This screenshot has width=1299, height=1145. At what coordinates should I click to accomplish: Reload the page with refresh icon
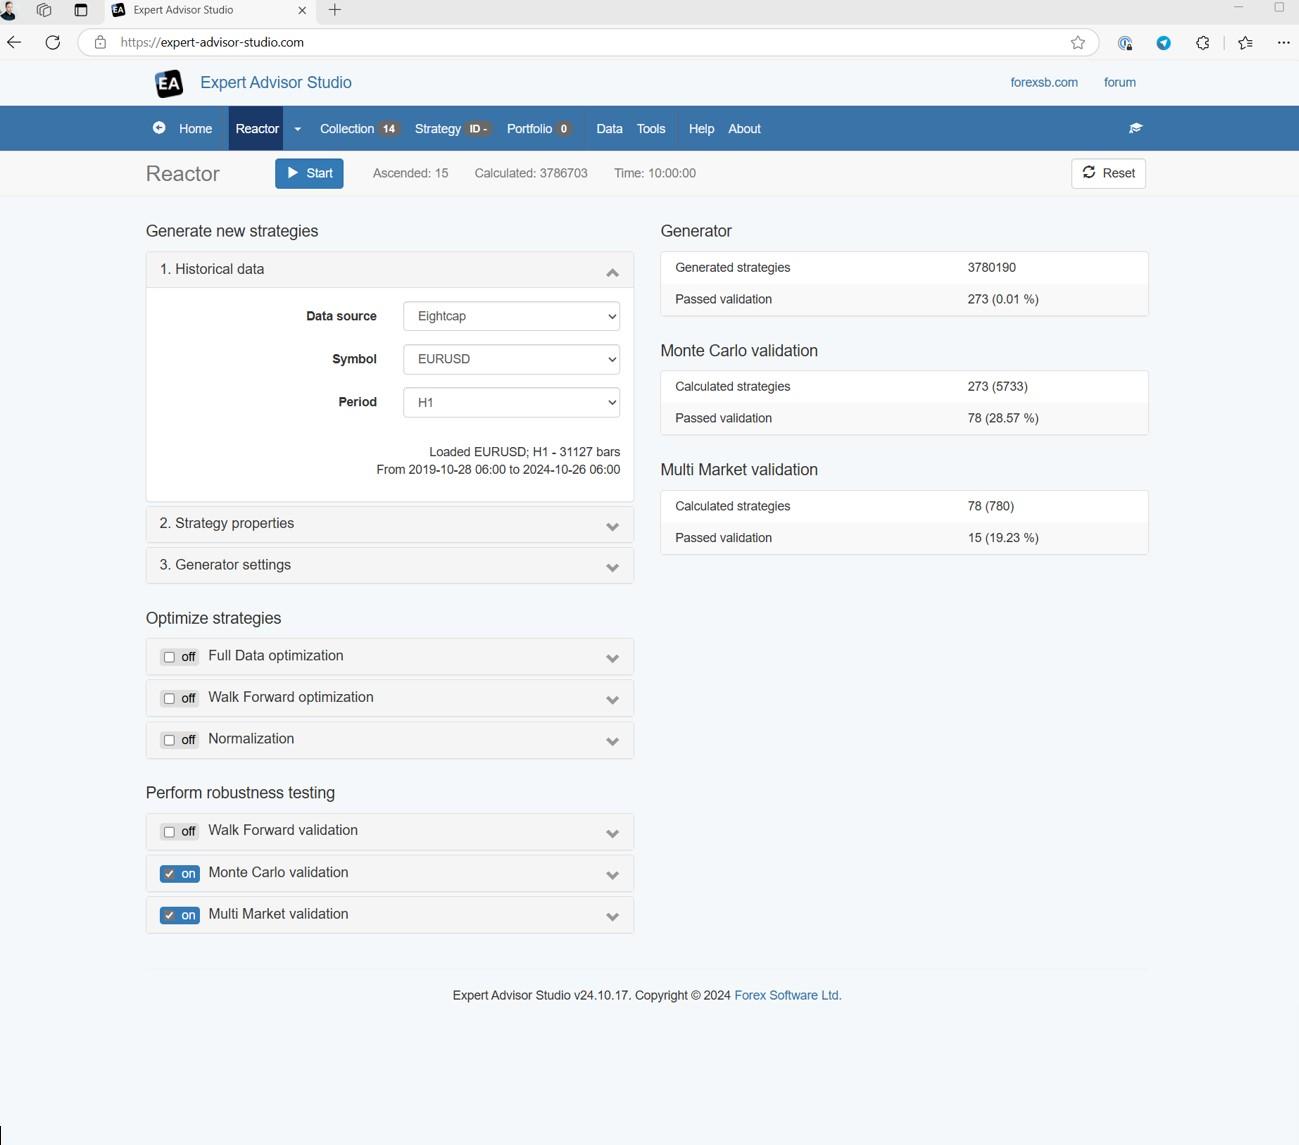click(53, 42)
